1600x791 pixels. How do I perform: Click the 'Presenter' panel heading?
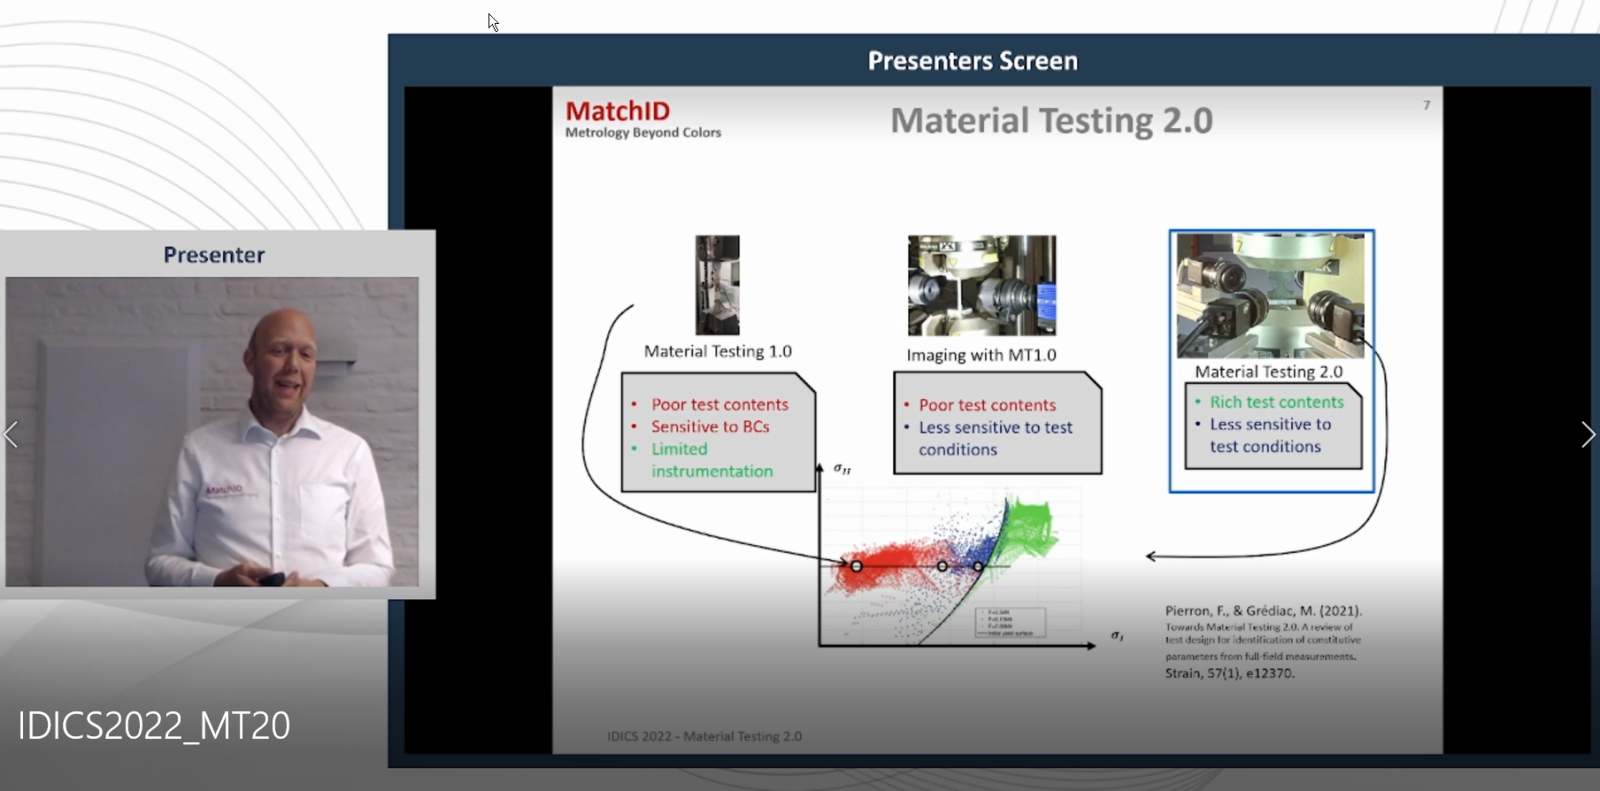click(214, 255)
